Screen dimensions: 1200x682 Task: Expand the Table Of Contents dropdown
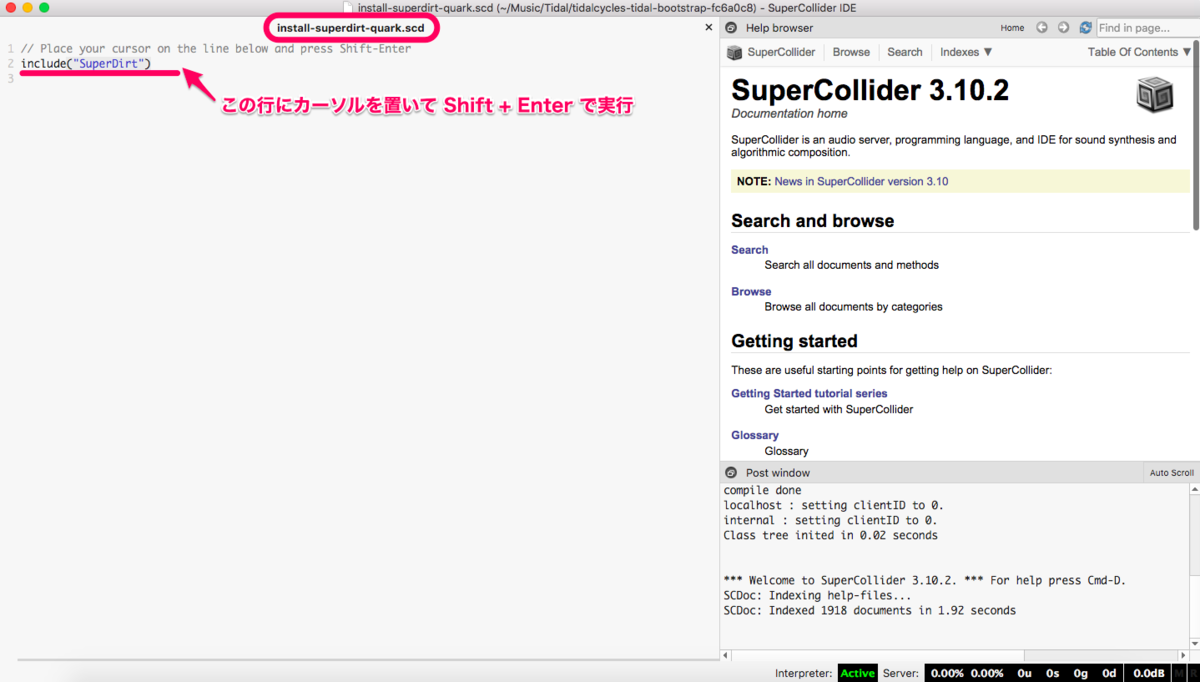1140,52
